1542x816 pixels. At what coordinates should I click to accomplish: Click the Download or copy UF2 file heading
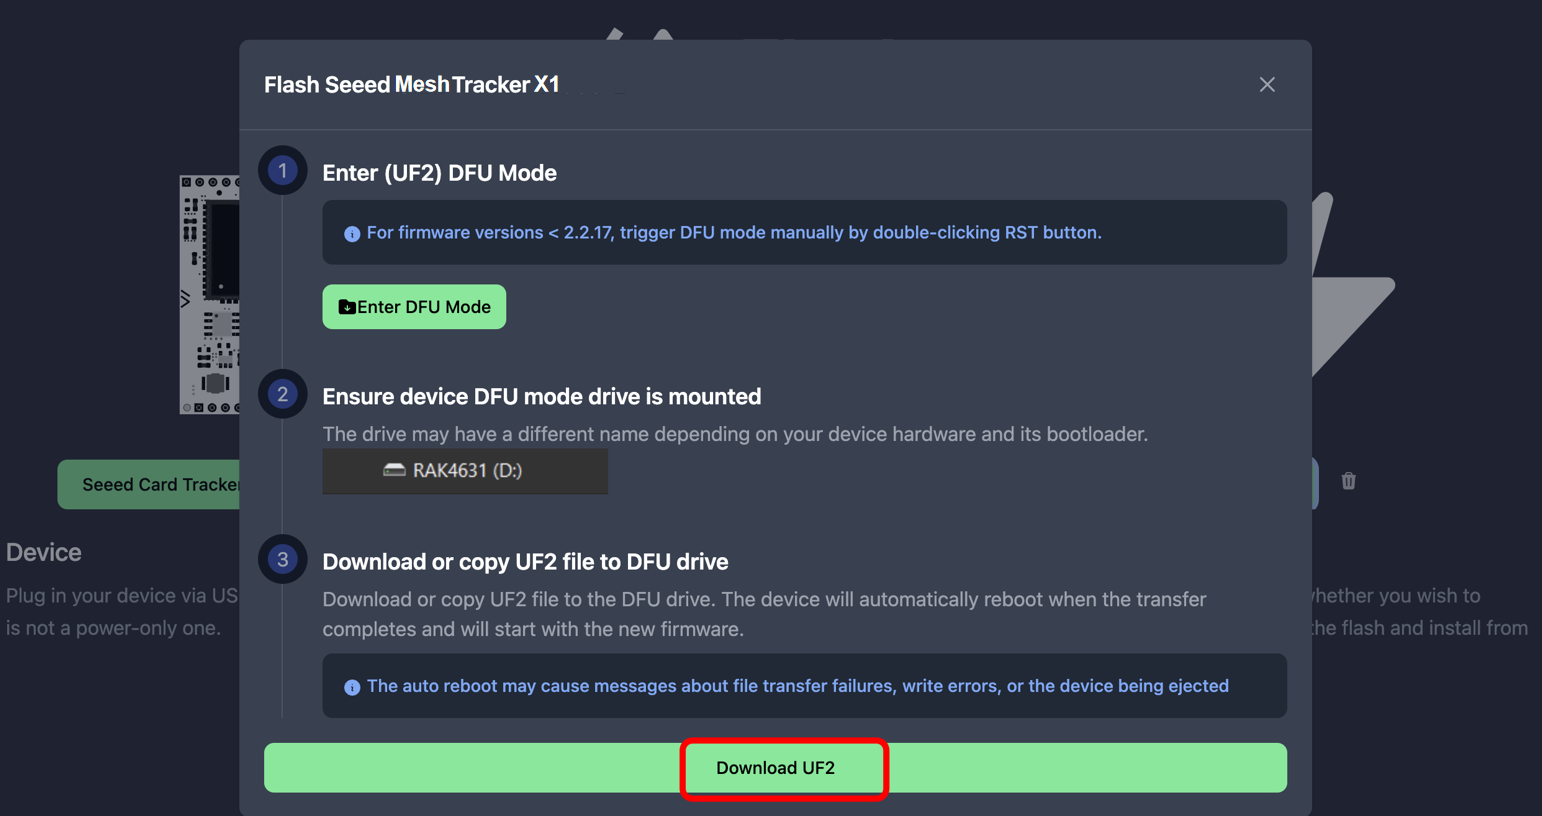[525, 562]
